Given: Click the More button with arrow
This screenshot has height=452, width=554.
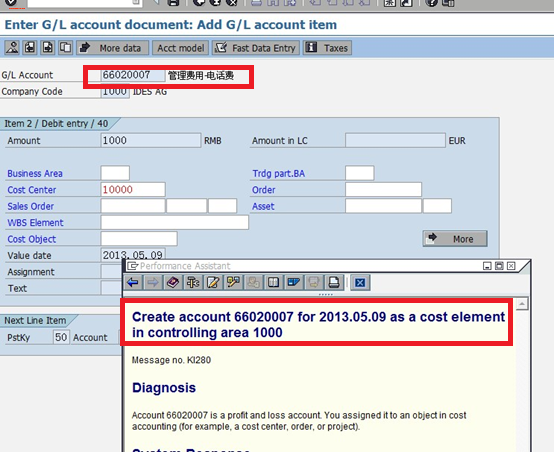Looking at the screenshot, I should coord(455,239).
